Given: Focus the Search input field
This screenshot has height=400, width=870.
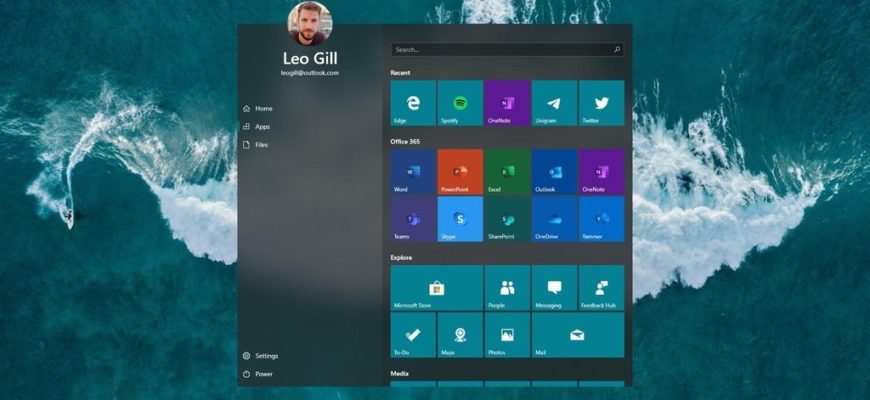Looking at the screenshot, I should pyautogui.click(x=507, y=50).
